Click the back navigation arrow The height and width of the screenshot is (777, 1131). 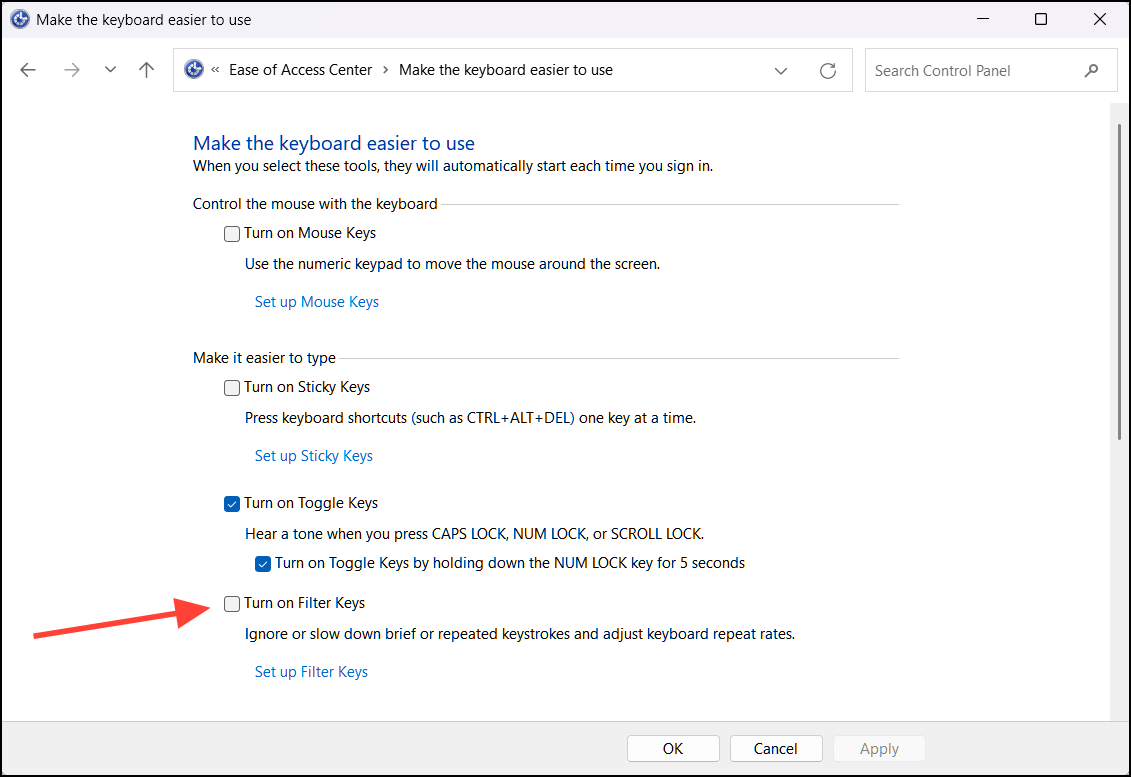click(28, 69)
